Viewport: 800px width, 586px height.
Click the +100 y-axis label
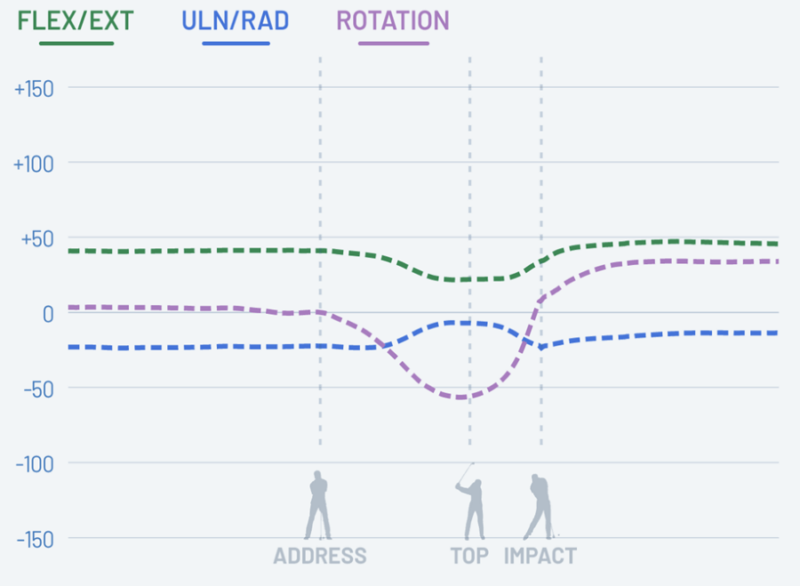click(33, 163)
